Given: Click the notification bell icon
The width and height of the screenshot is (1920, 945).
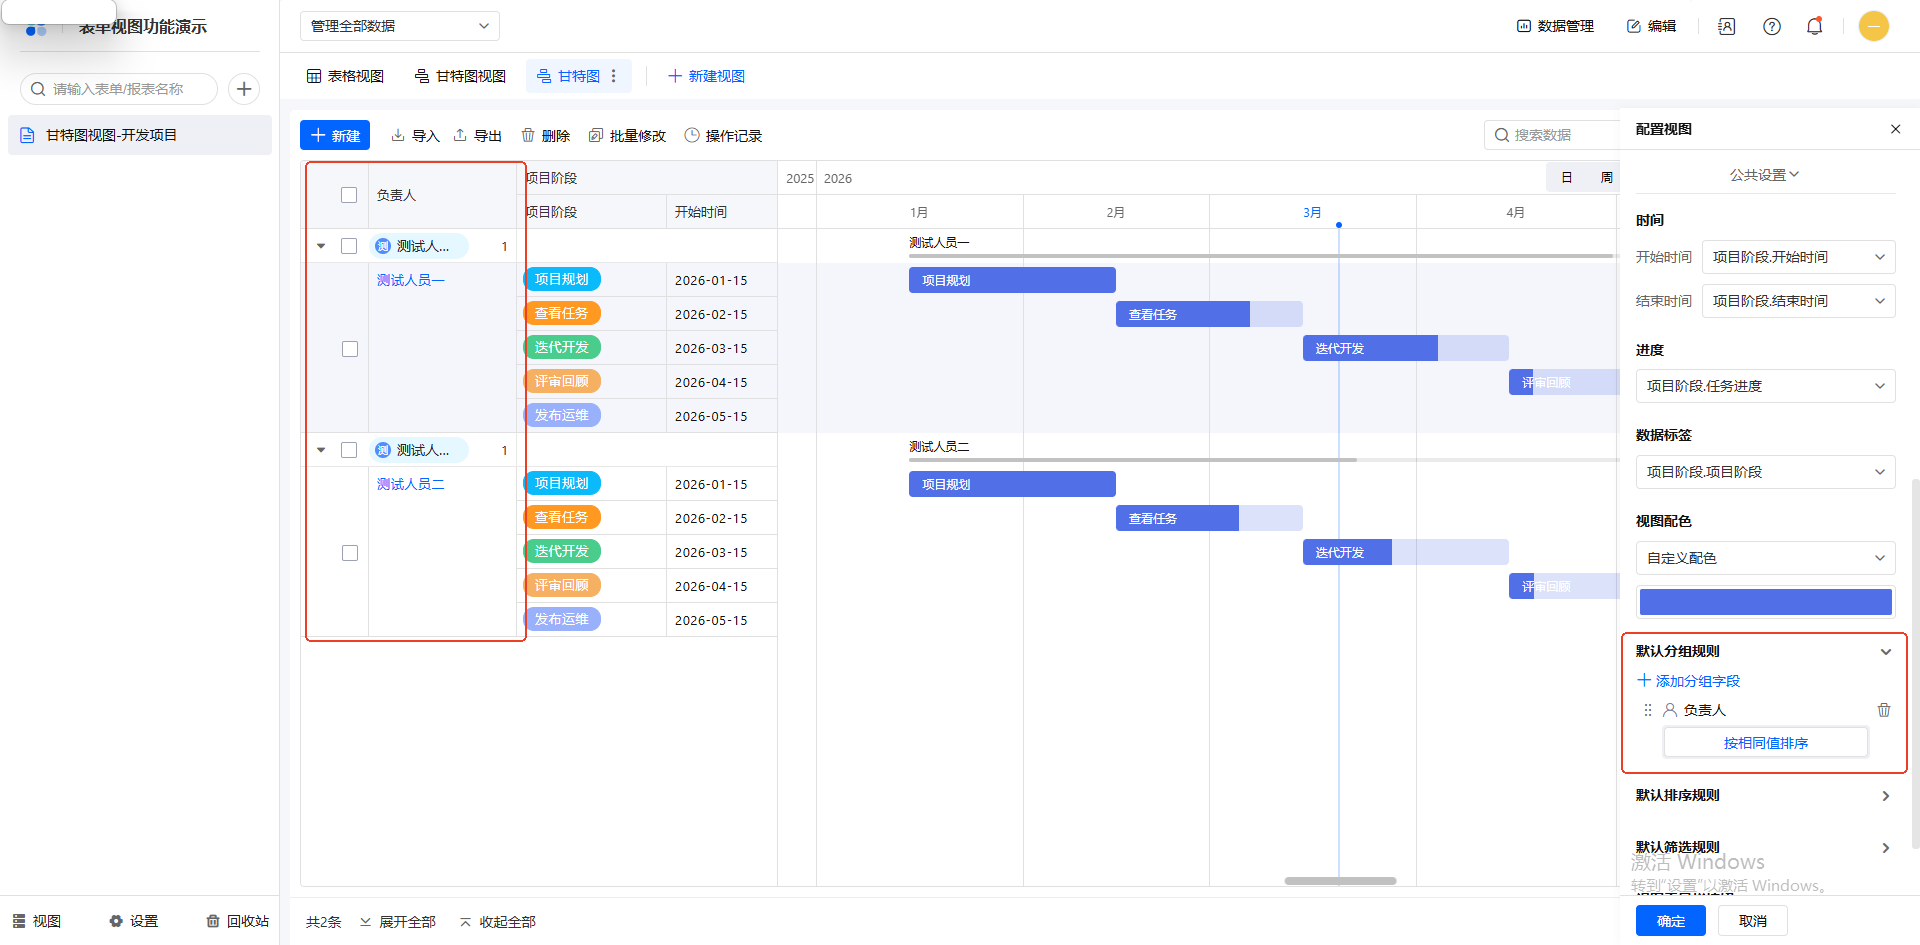Looking at the screenshot, I should [x=1814, y=26].
